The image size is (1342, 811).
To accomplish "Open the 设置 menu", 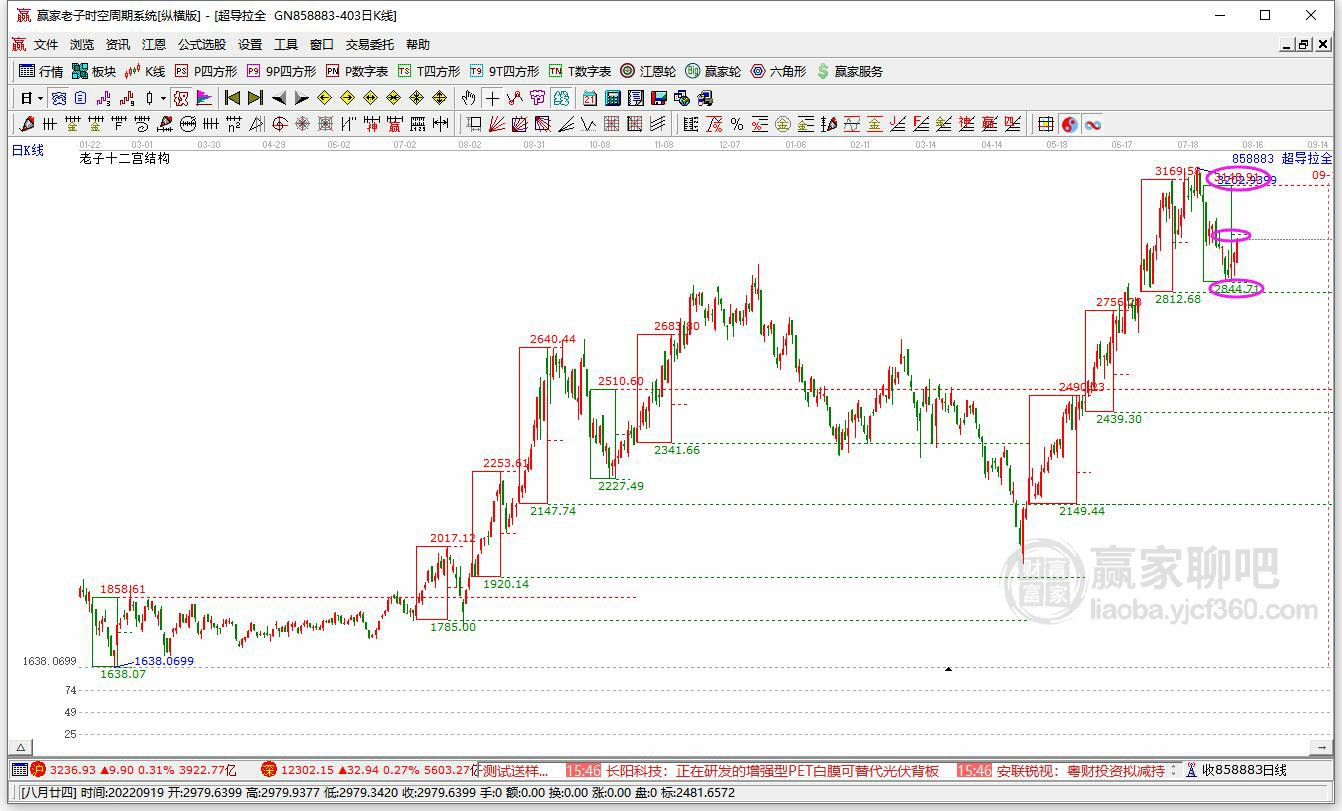I will click(250, 44).
